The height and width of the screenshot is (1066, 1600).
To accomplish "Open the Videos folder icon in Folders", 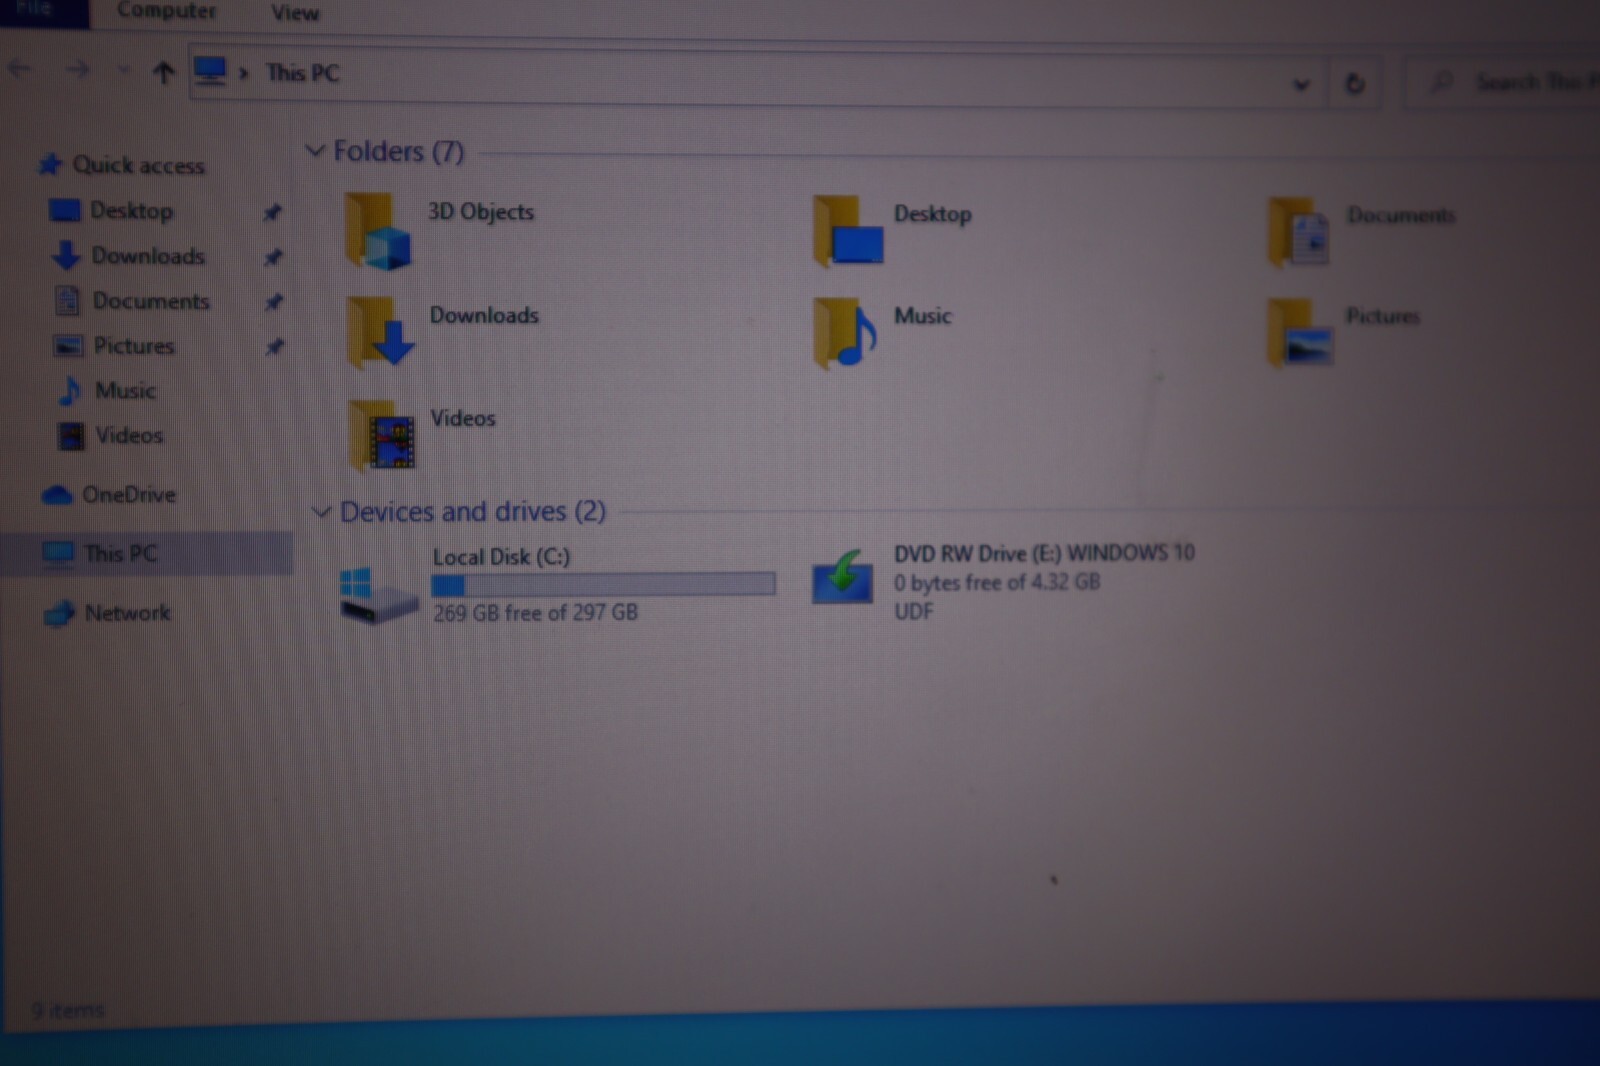I will [x=381, y=435].
